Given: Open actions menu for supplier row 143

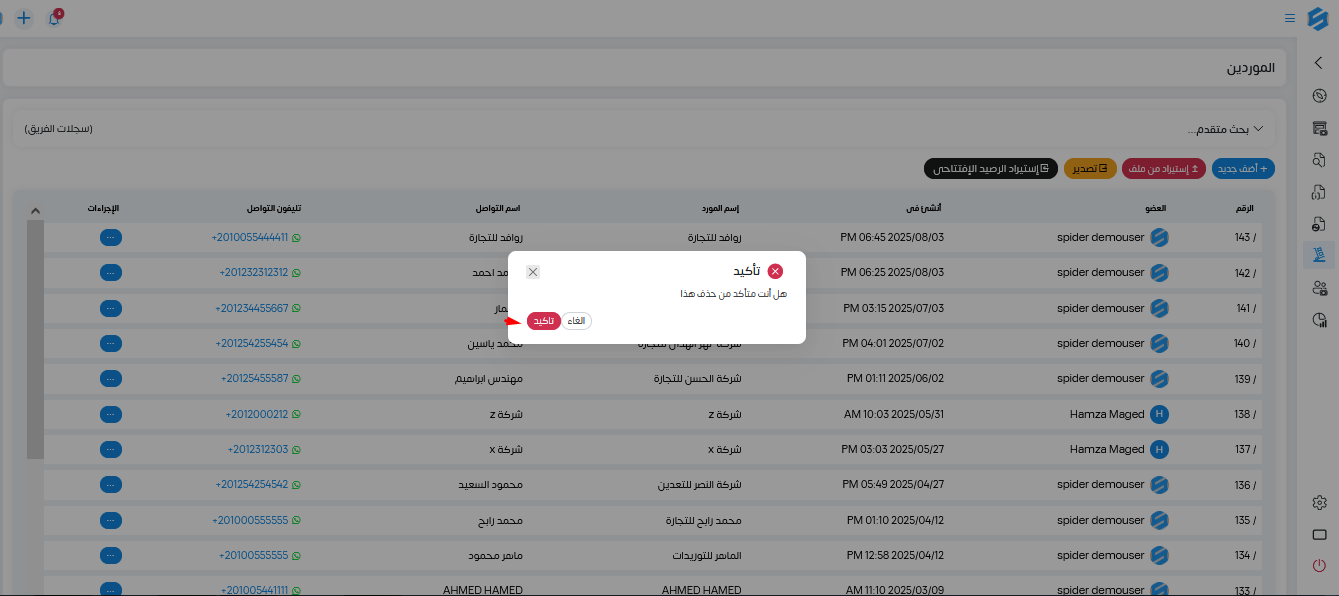Looking at the screenshot, I should pos(111,237).
